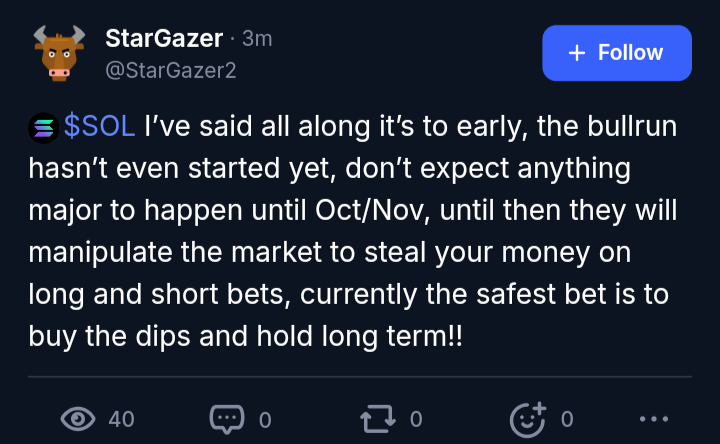
Task: Click the eye views icon
Action: 78,419
